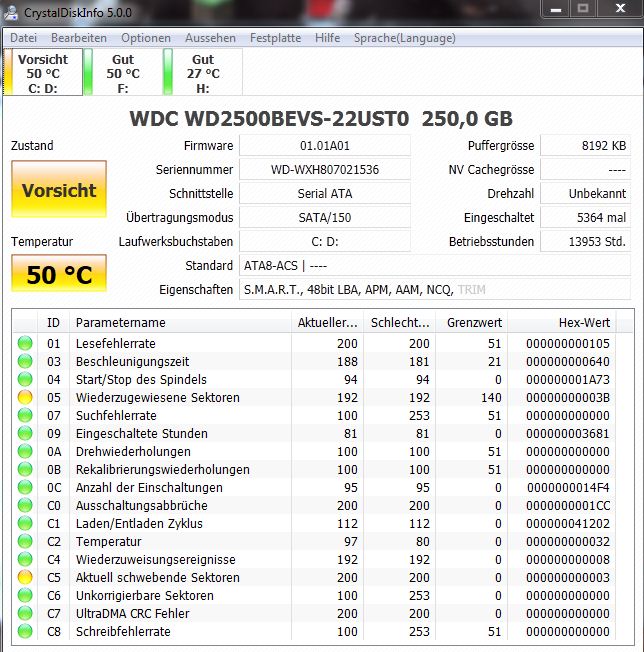The height and width of the screenshot is (652, 644).
Task: Click Grenzwert value 140
Action: pyautogui.click(x=491, y=398)
